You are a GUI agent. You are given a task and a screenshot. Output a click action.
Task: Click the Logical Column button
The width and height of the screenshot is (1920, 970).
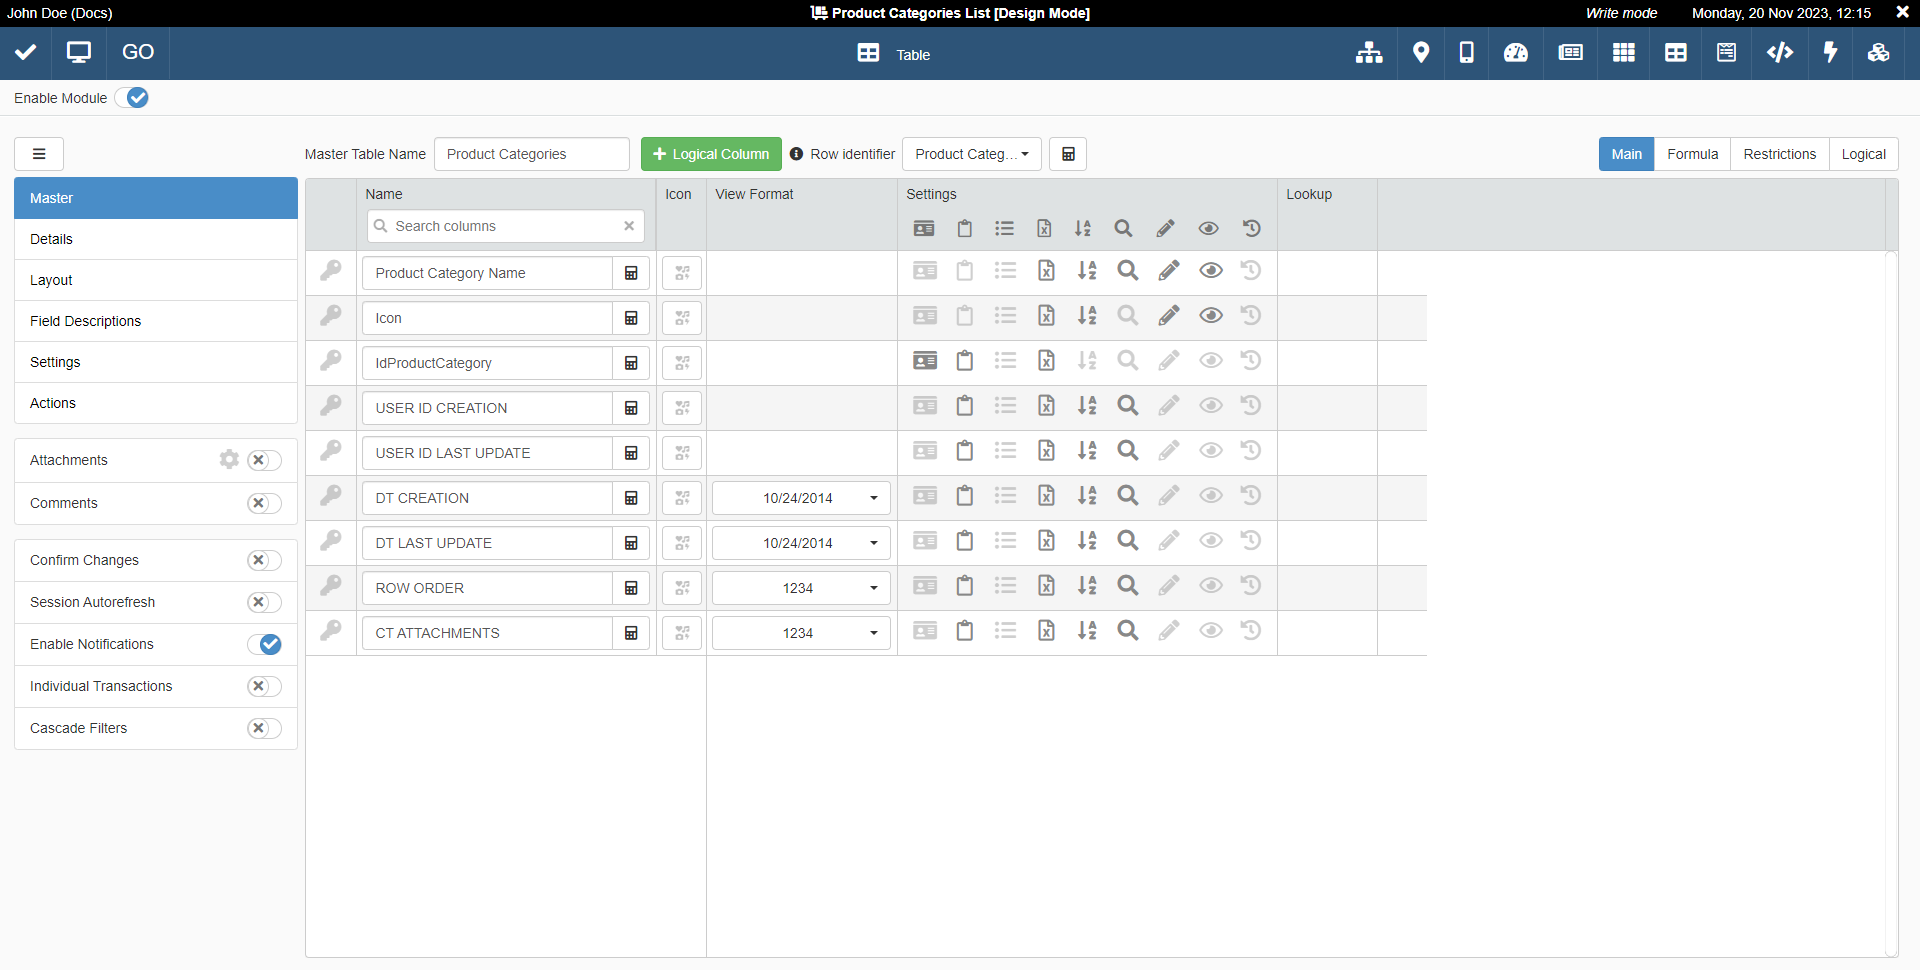pyautogui.click(x=711, y=154)
